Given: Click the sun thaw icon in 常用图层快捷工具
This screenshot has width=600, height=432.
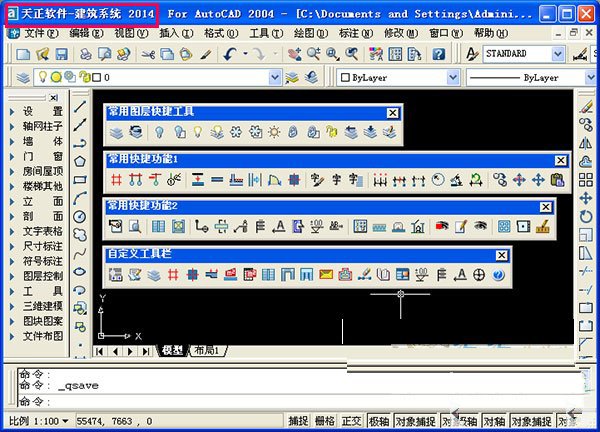Looking at the screenshot, I should [274, 132].
